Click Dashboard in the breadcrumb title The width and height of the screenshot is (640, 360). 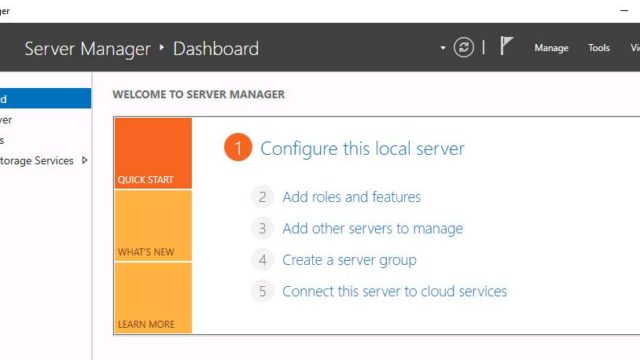click(x=216, y=49)
